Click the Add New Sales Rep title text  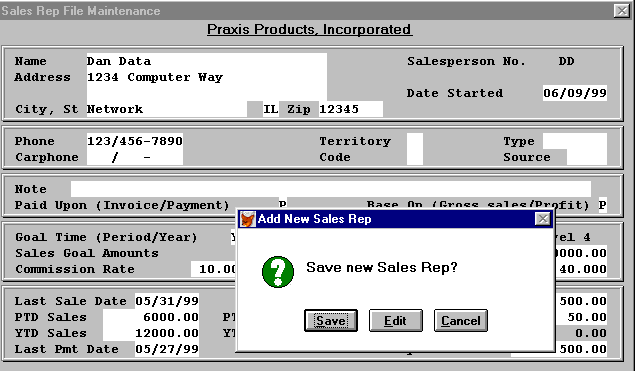point(314,219)
